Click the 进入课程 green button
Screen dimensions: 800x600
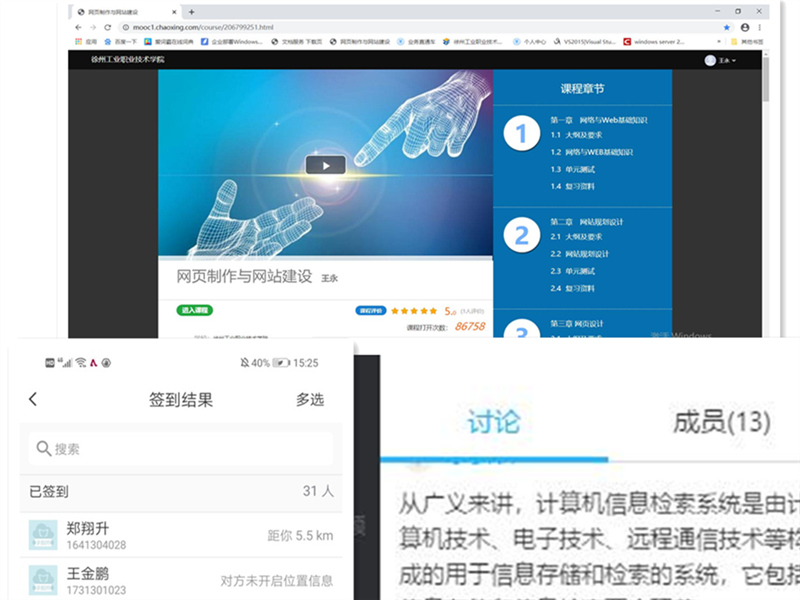pyautogui.click(x=194, y=310)
